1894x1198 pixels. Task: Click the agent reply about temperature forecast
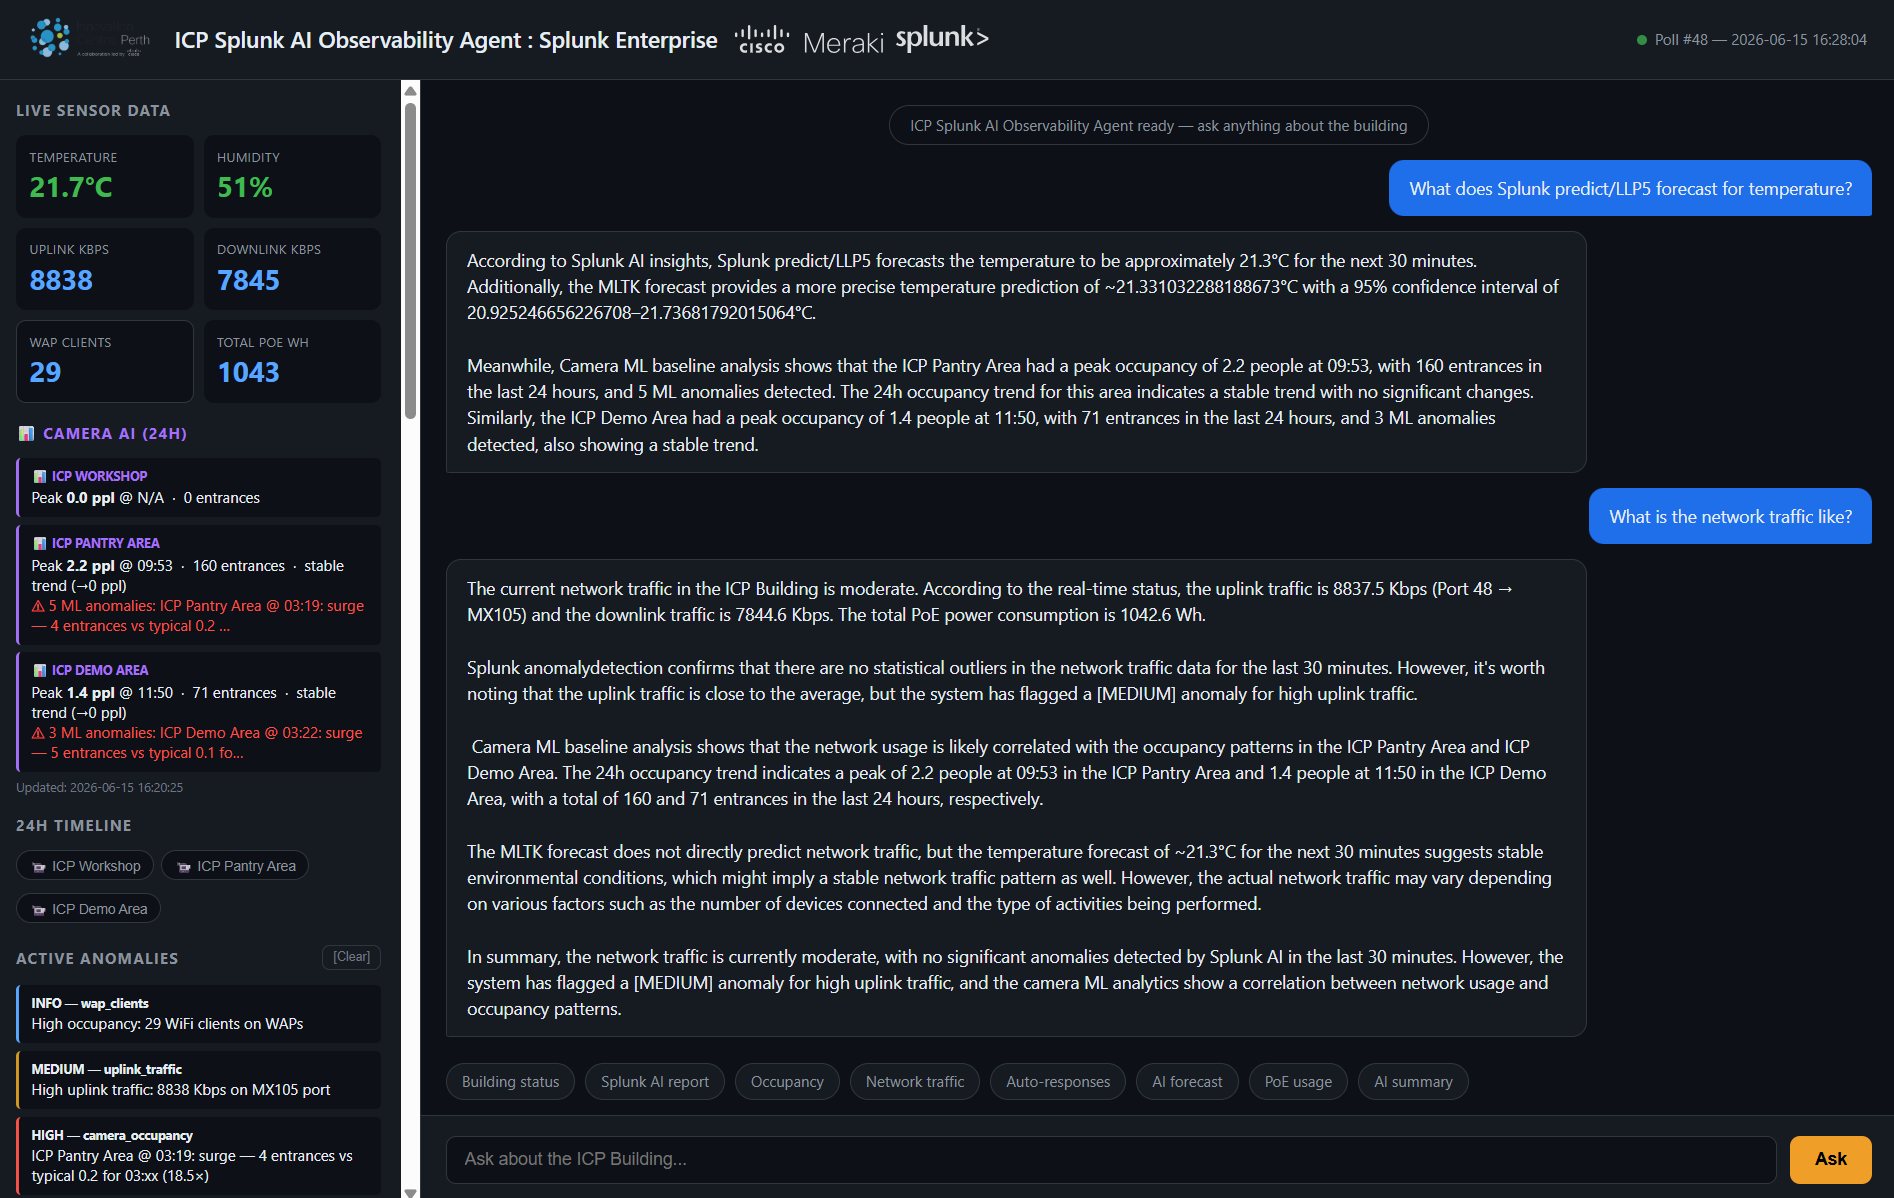point(1016,352)
